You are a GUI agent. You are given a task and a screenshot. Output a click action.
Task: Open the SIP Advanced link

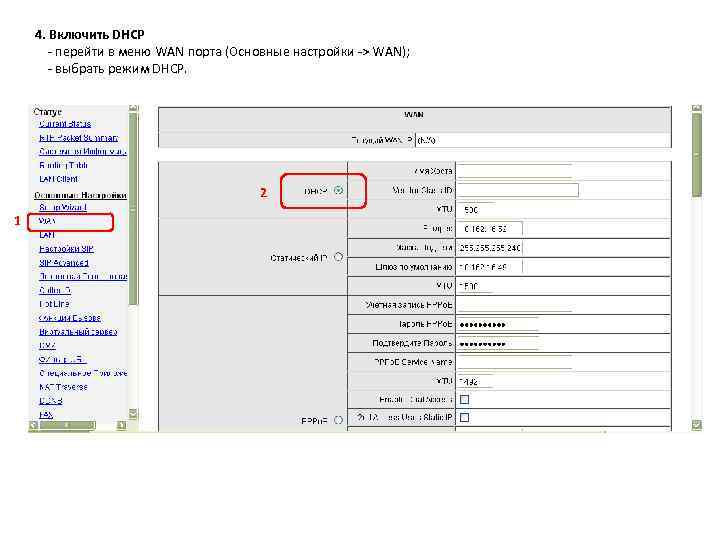(64, 263)
